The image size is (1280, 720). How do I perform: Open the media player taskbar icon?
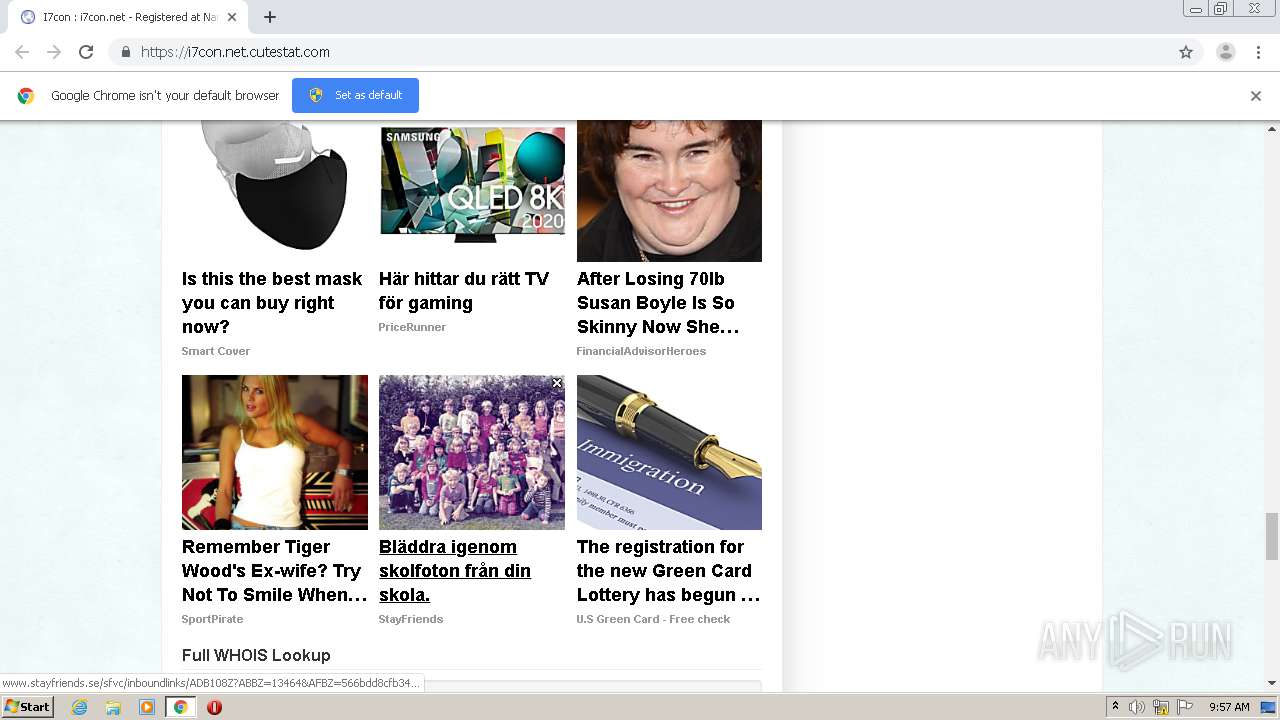[147, 707]
